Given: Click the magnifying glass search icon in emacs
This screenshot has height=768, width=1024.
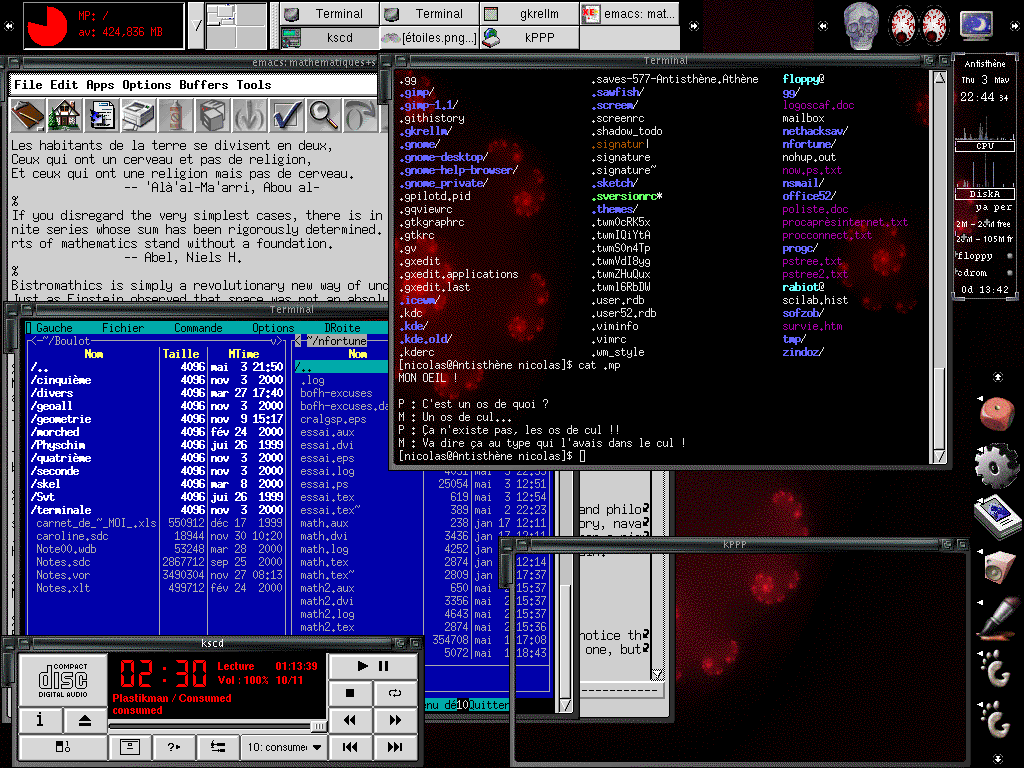Looking at the screenshot, I should click(324, 116).
